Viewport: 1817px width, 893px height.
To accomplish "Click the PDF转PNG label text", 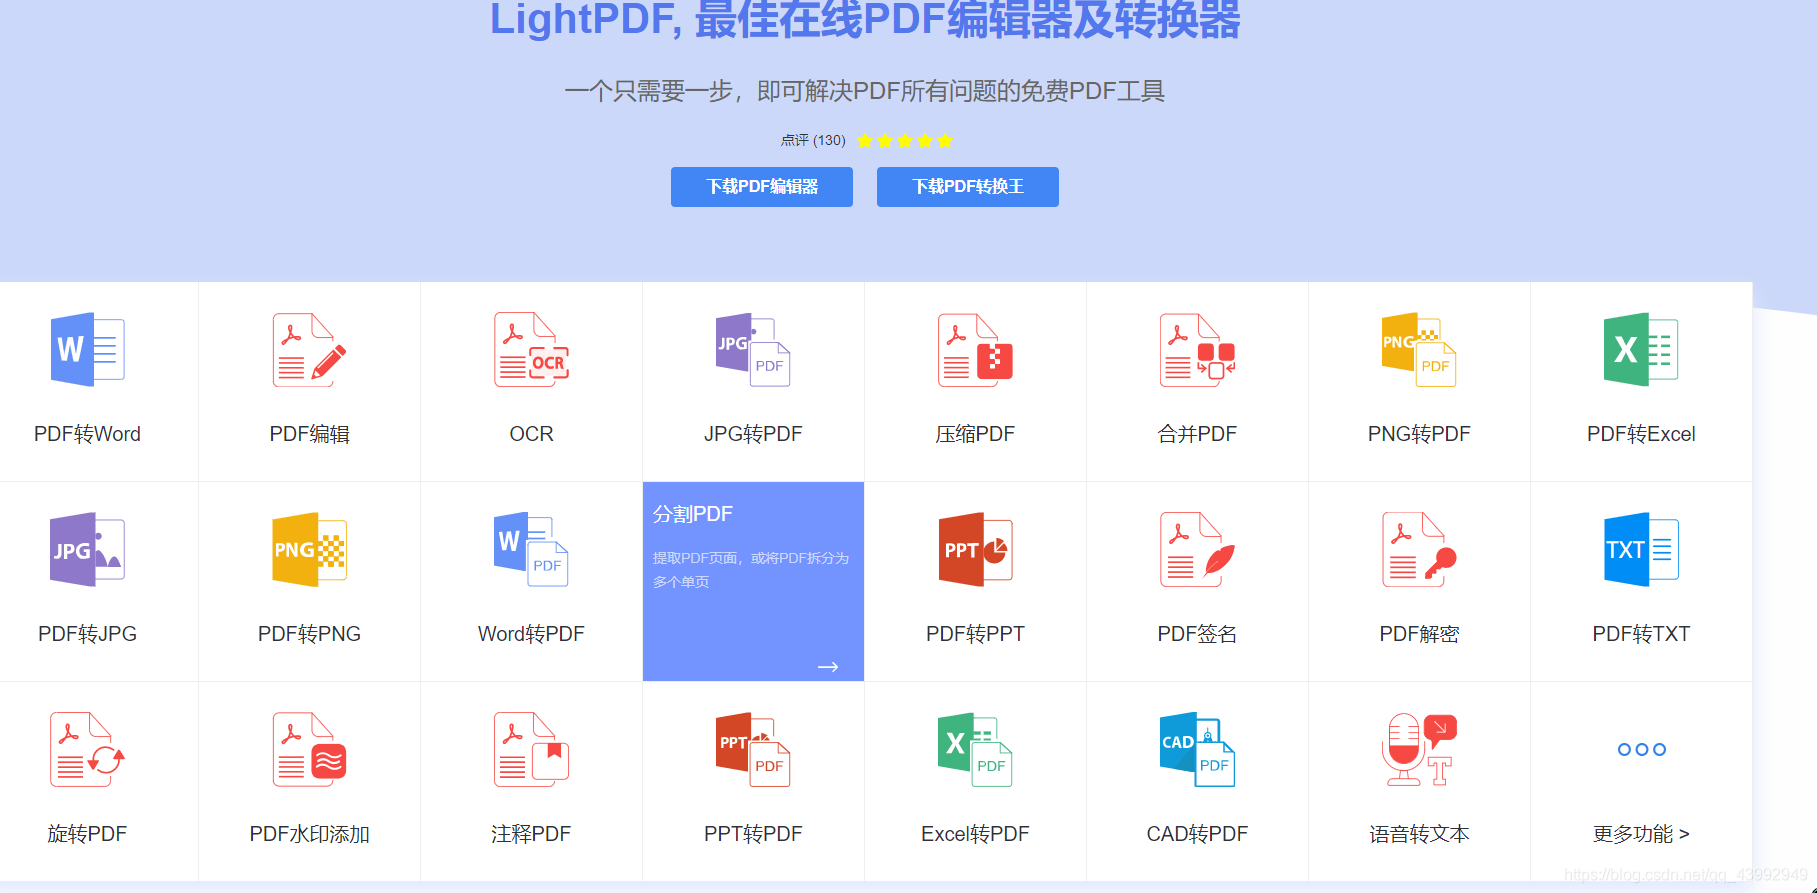I will tap(309, 634).
